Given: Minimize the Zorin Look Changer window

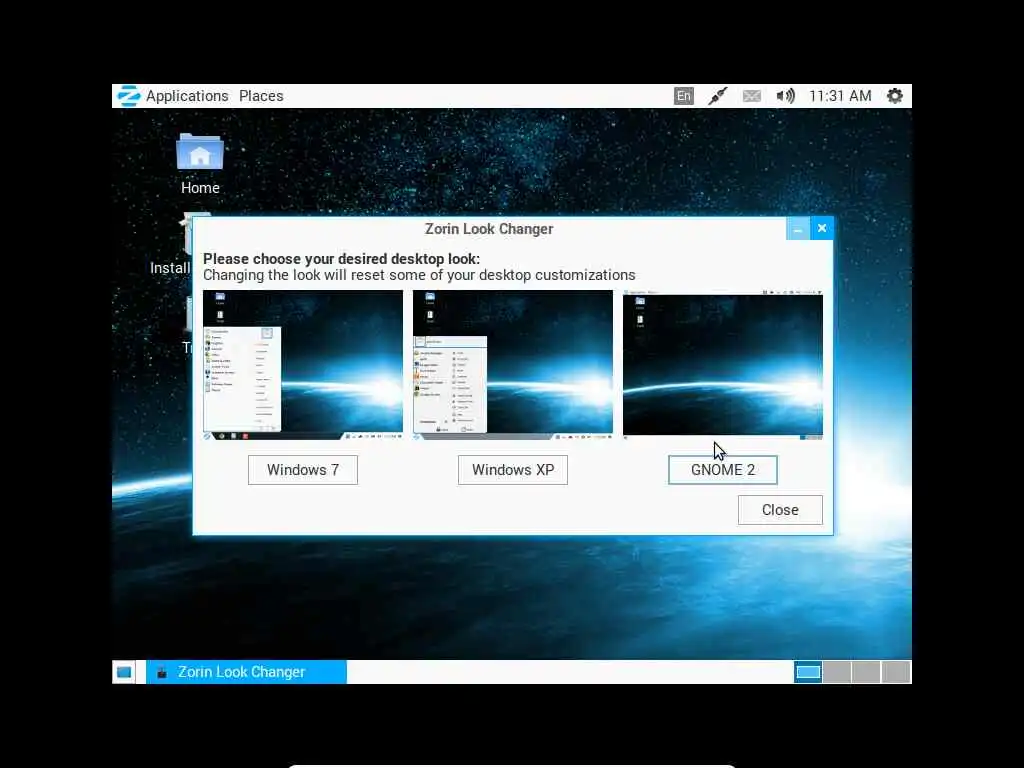Looking at the screenshot, I should 797,229.
